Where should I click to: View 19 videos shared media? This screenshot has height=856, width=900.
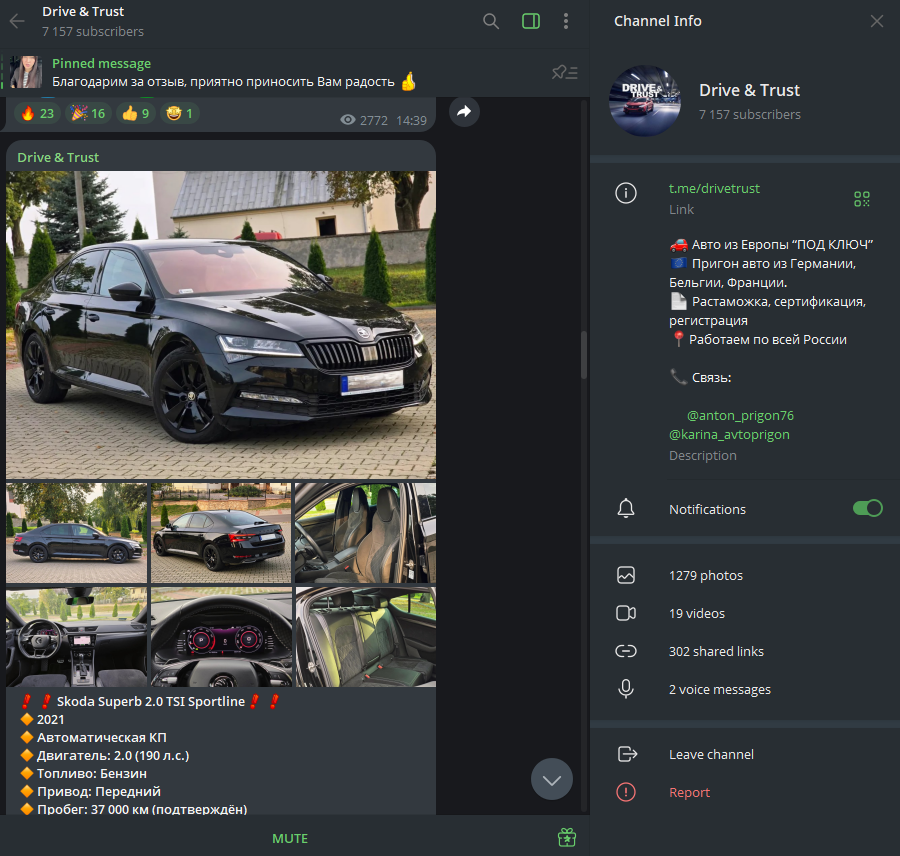coord(696,614)
